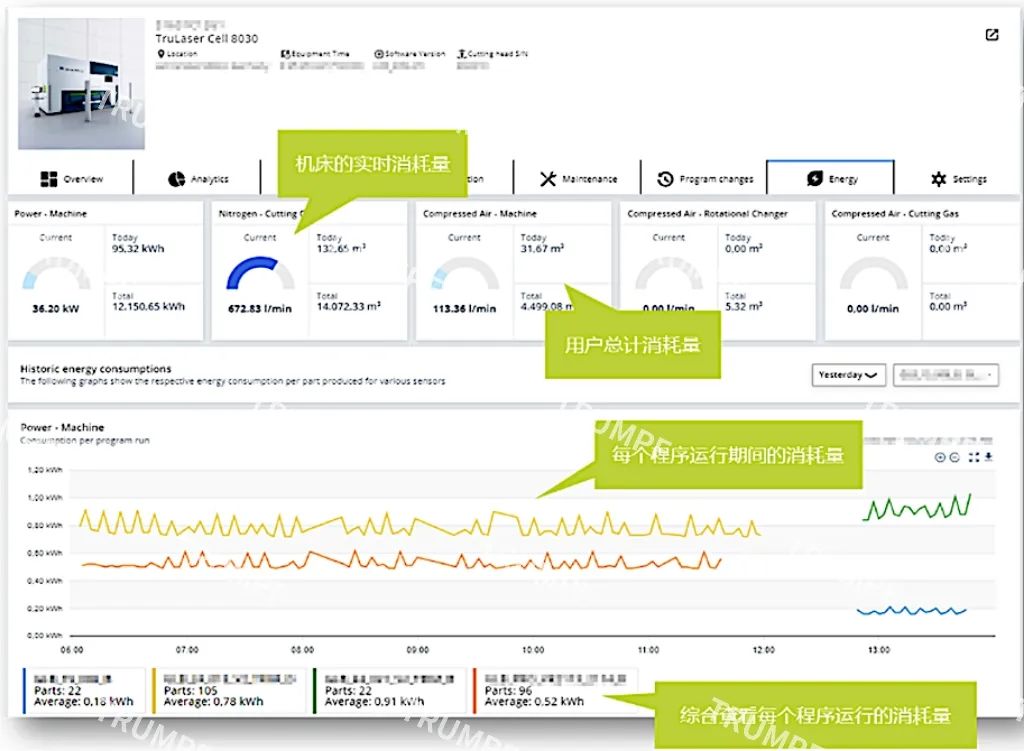Open the Maintenance tab

[x=577, y=178]
